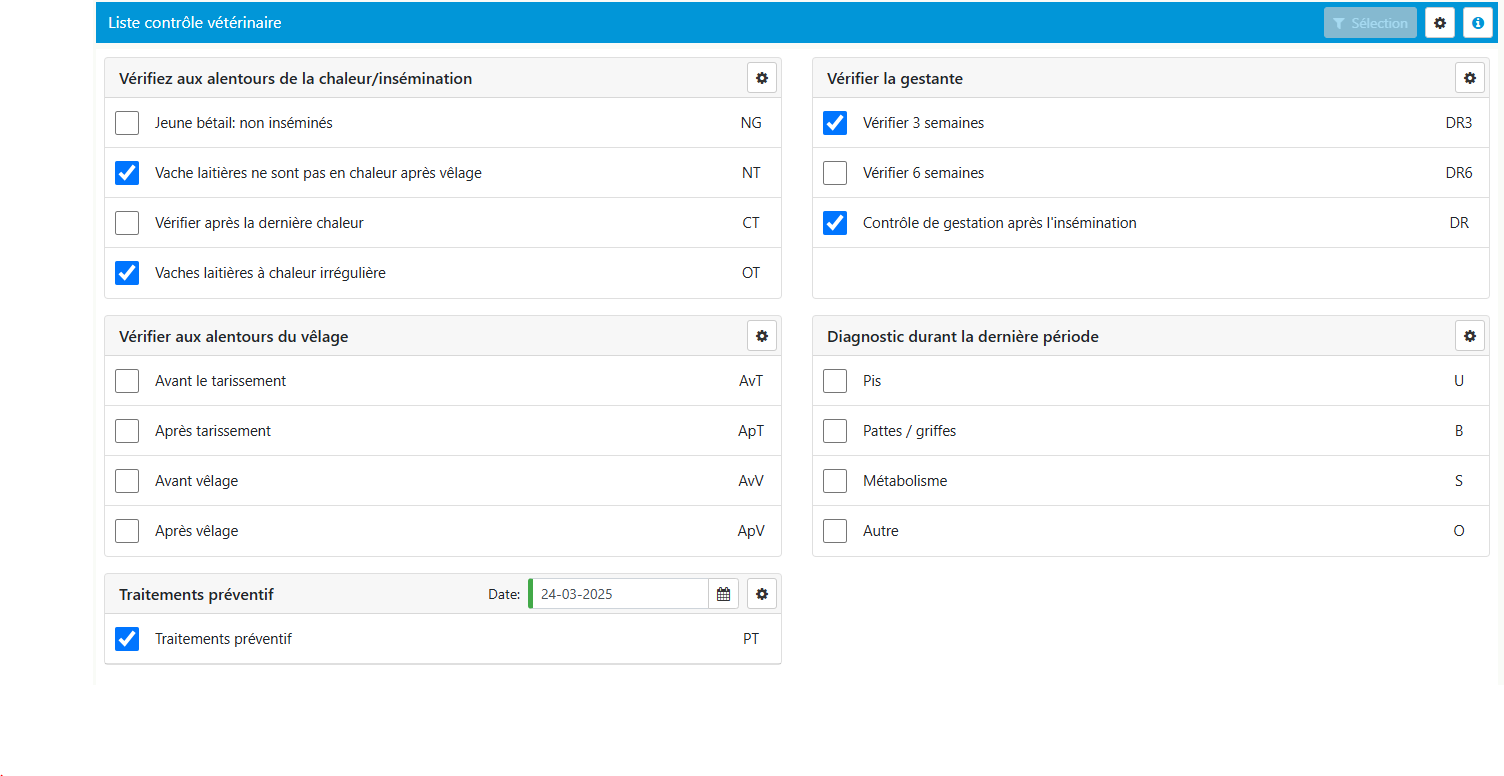
Task: Click the AvT code
Action: 751,381
